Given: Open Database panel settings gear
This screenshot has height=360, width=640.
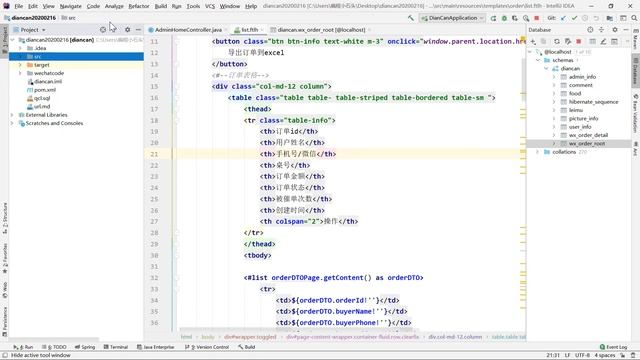Looking at the screenshot, I should tap(615, 29).
